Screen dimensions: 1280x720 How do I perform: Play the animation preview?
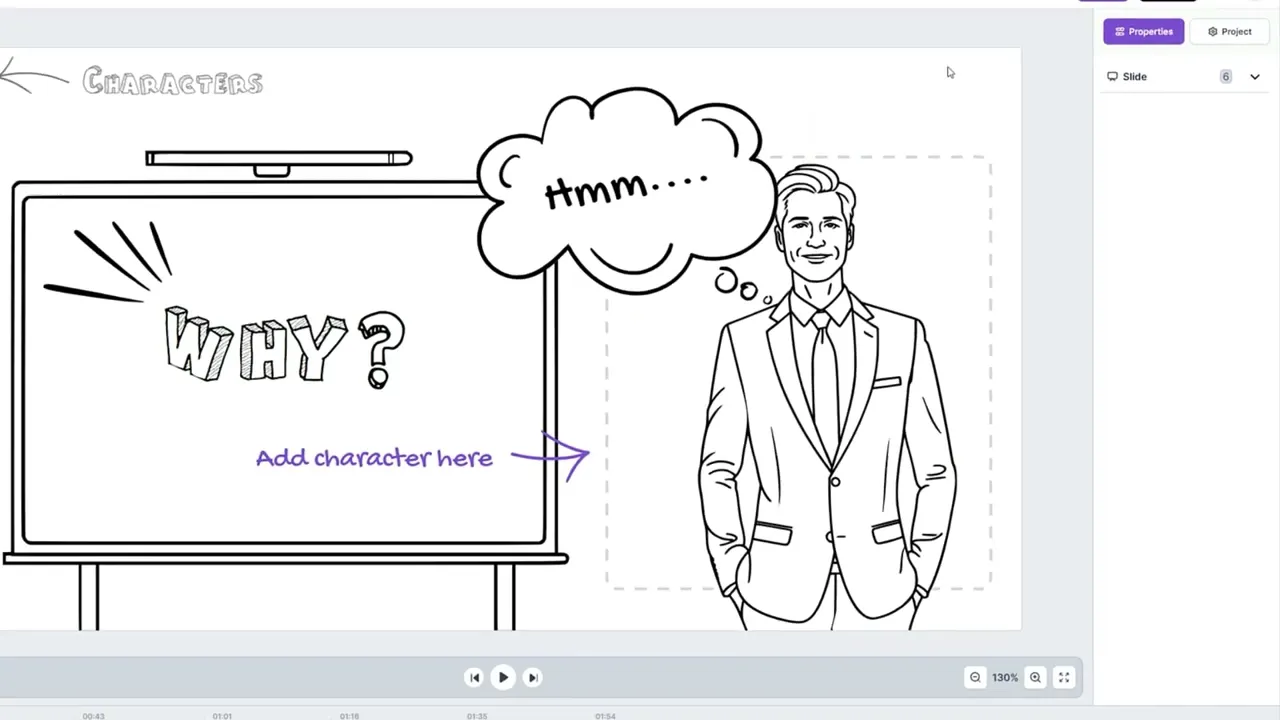tap(503, 677)
